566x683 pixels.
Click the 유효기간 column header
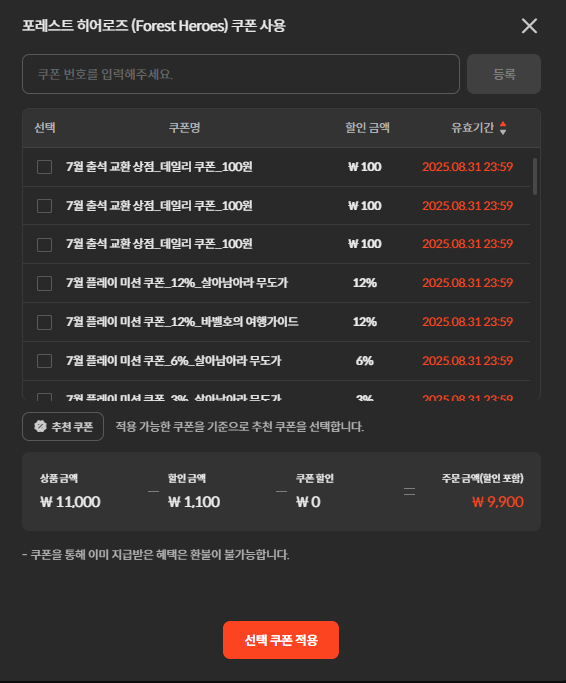click(x=472, y=128)
